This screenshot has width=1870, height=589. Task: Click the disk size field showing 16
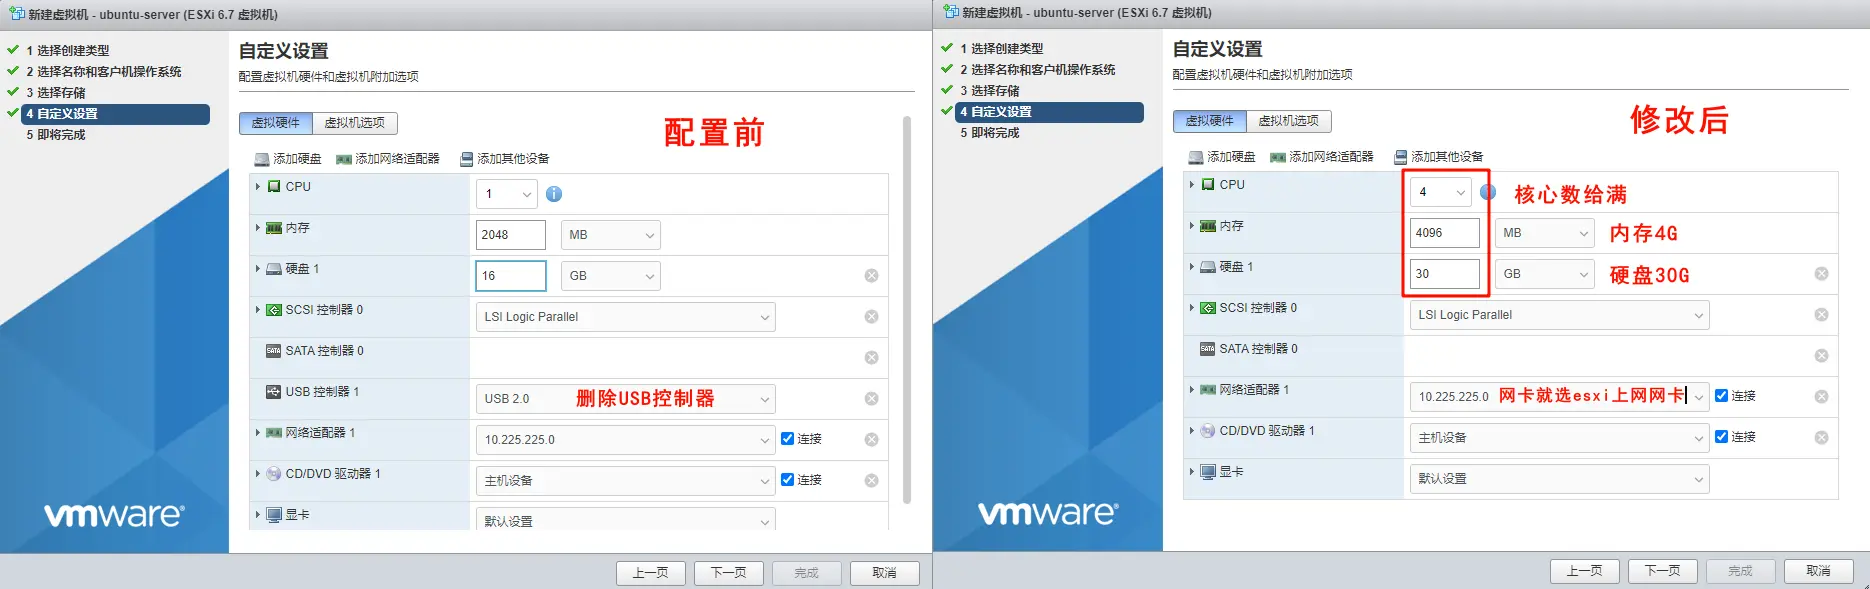[x=511, y=276]
